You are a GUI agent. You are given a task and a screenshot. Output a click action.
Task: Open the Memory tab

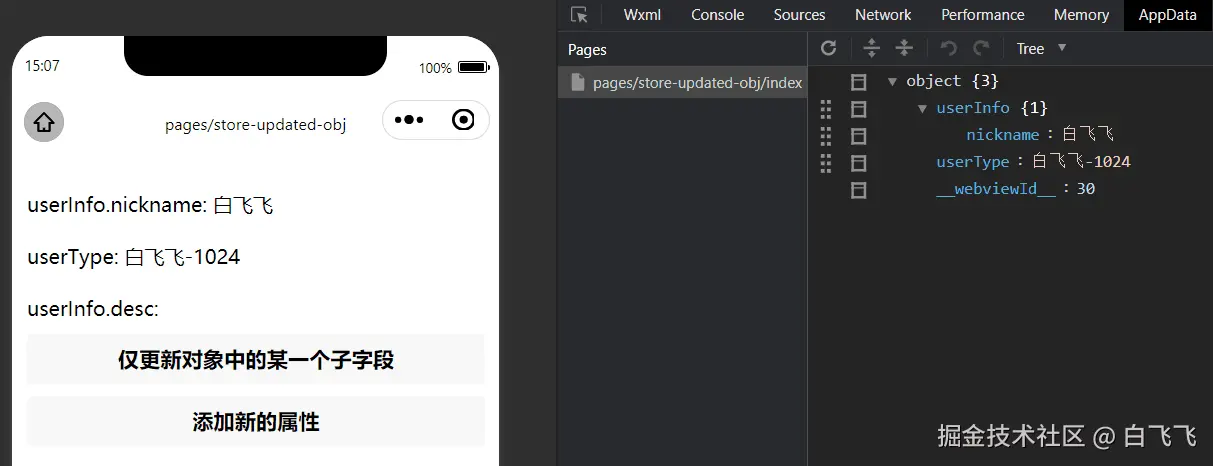1081,15
